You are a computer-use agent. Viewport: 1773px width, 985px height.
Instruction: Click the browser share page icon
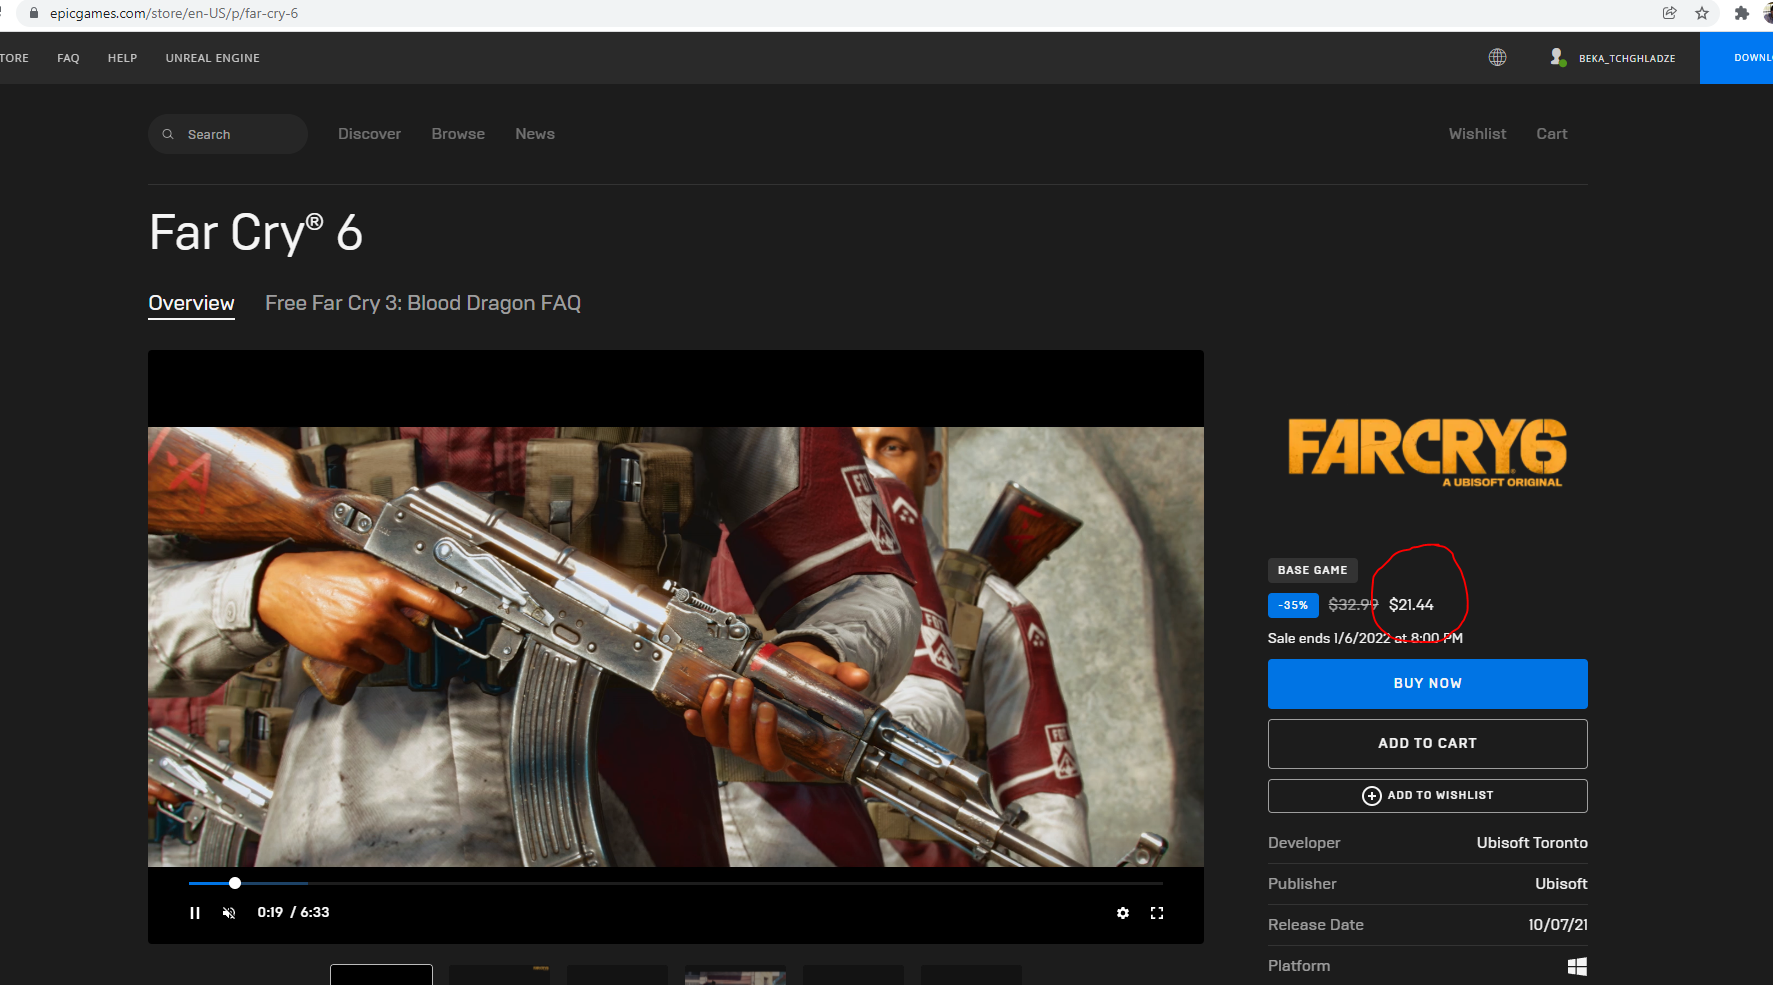(x=1670, y=13)
